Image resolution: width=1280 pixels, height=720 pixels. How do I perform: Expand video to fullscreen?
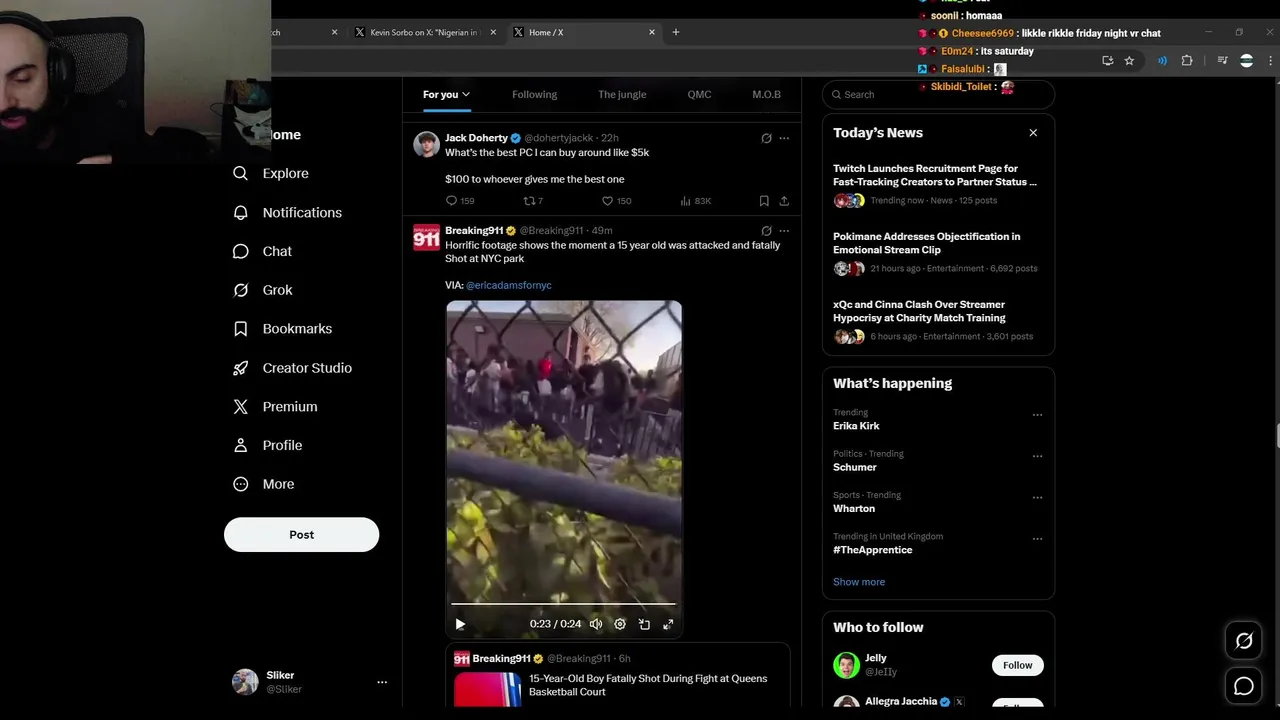point(668,624)
